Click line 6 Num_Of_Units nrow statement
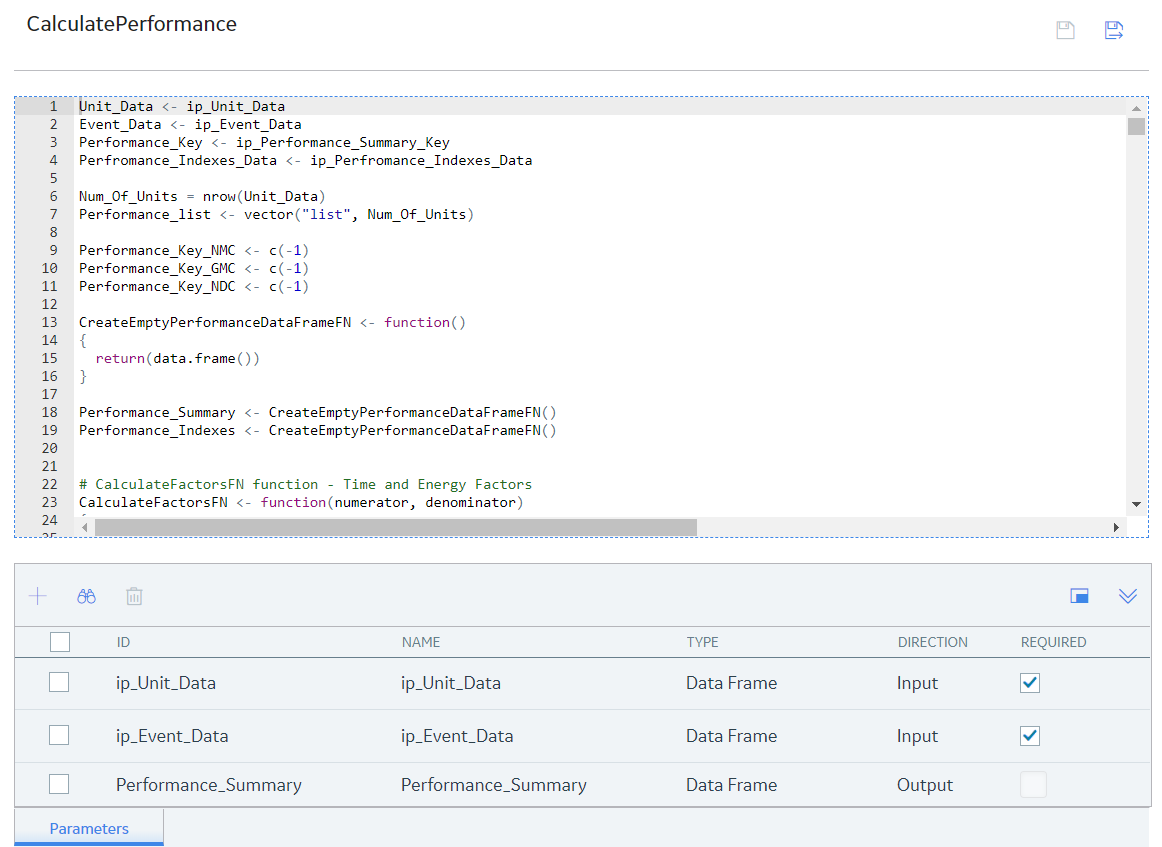 tap(202, 196)
